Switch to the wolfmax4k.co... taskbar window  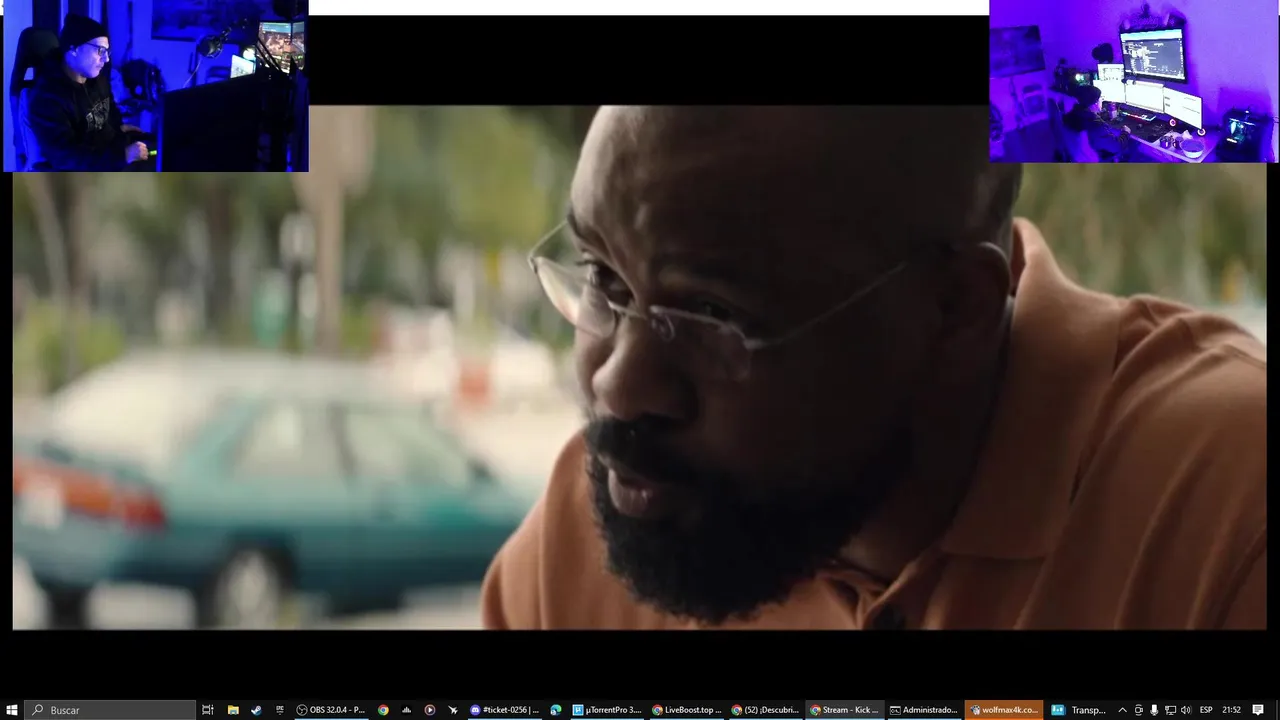pos(1004,710)
